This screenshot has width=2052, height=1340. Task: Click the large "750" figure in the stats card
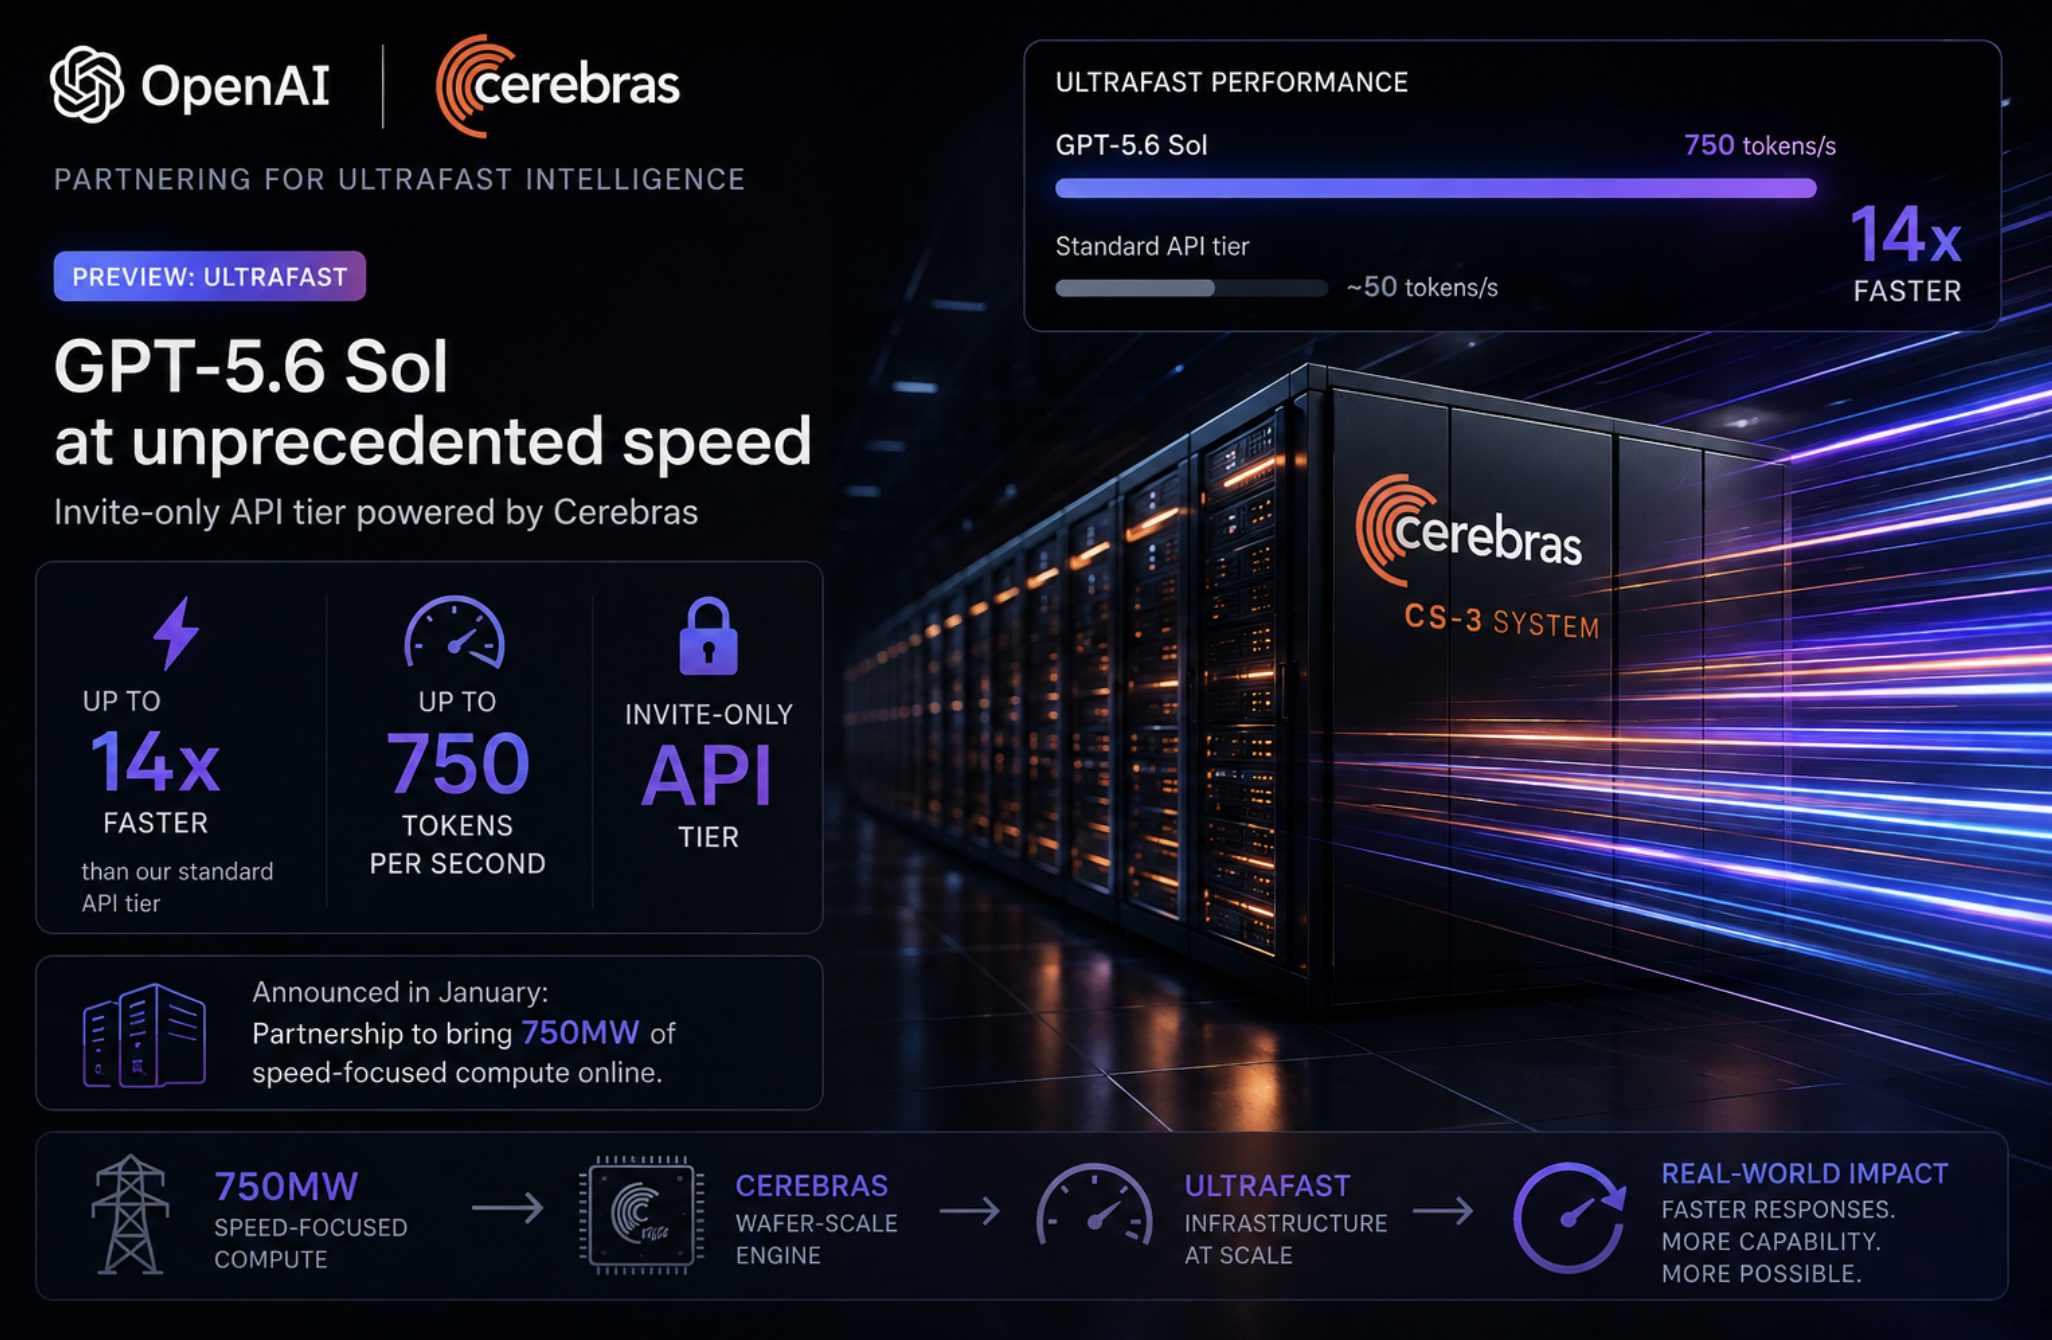[x=458, y=763]
